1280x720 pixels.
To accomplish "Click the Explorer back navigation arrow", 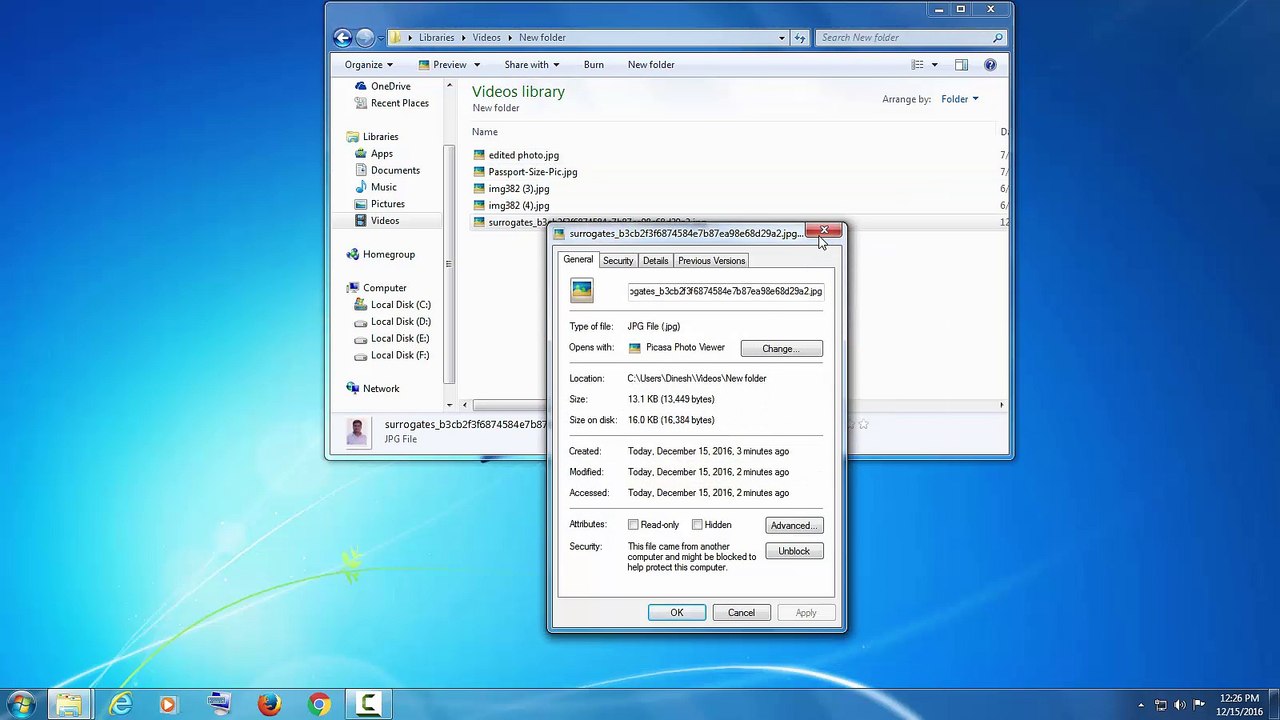I will pyautogui.click(x=343, y=38).
